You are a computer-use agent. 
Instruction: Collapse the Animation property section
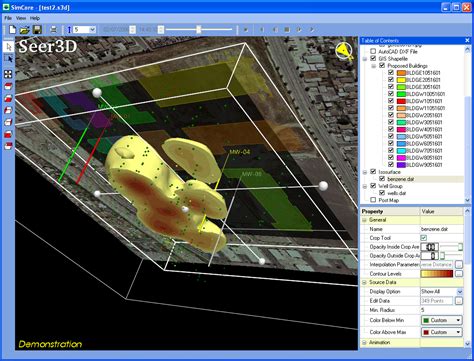point(364,342)
